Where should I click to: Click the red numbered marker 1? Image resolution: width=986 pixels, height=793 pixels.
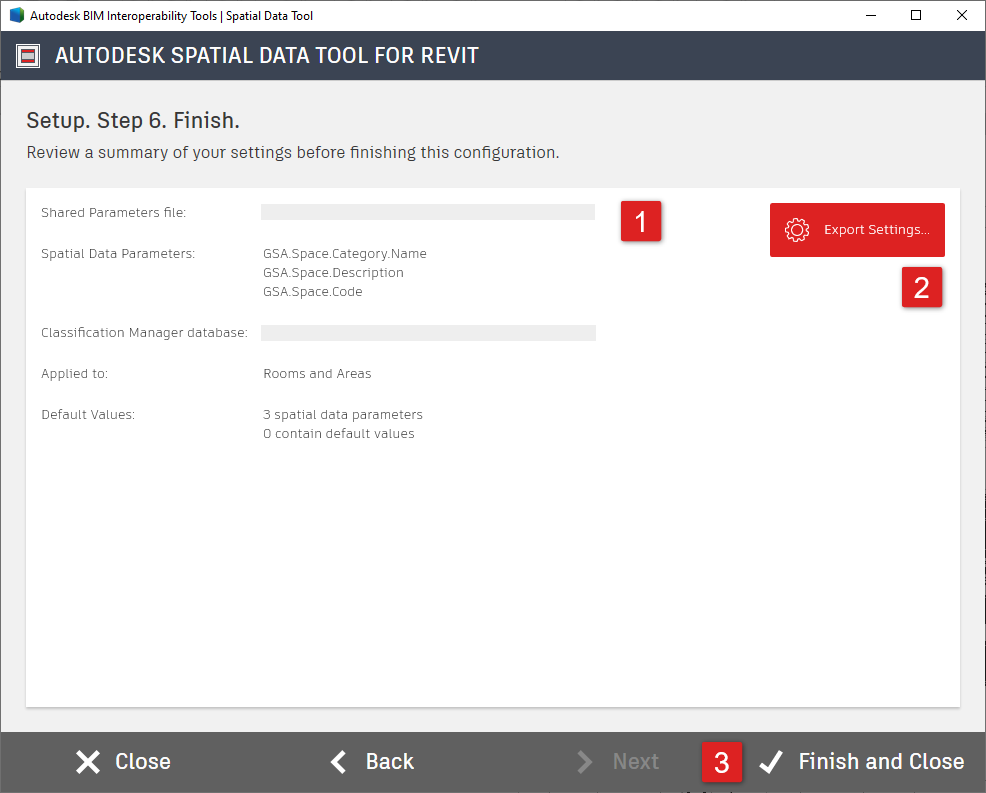click(x=641, y=221)
